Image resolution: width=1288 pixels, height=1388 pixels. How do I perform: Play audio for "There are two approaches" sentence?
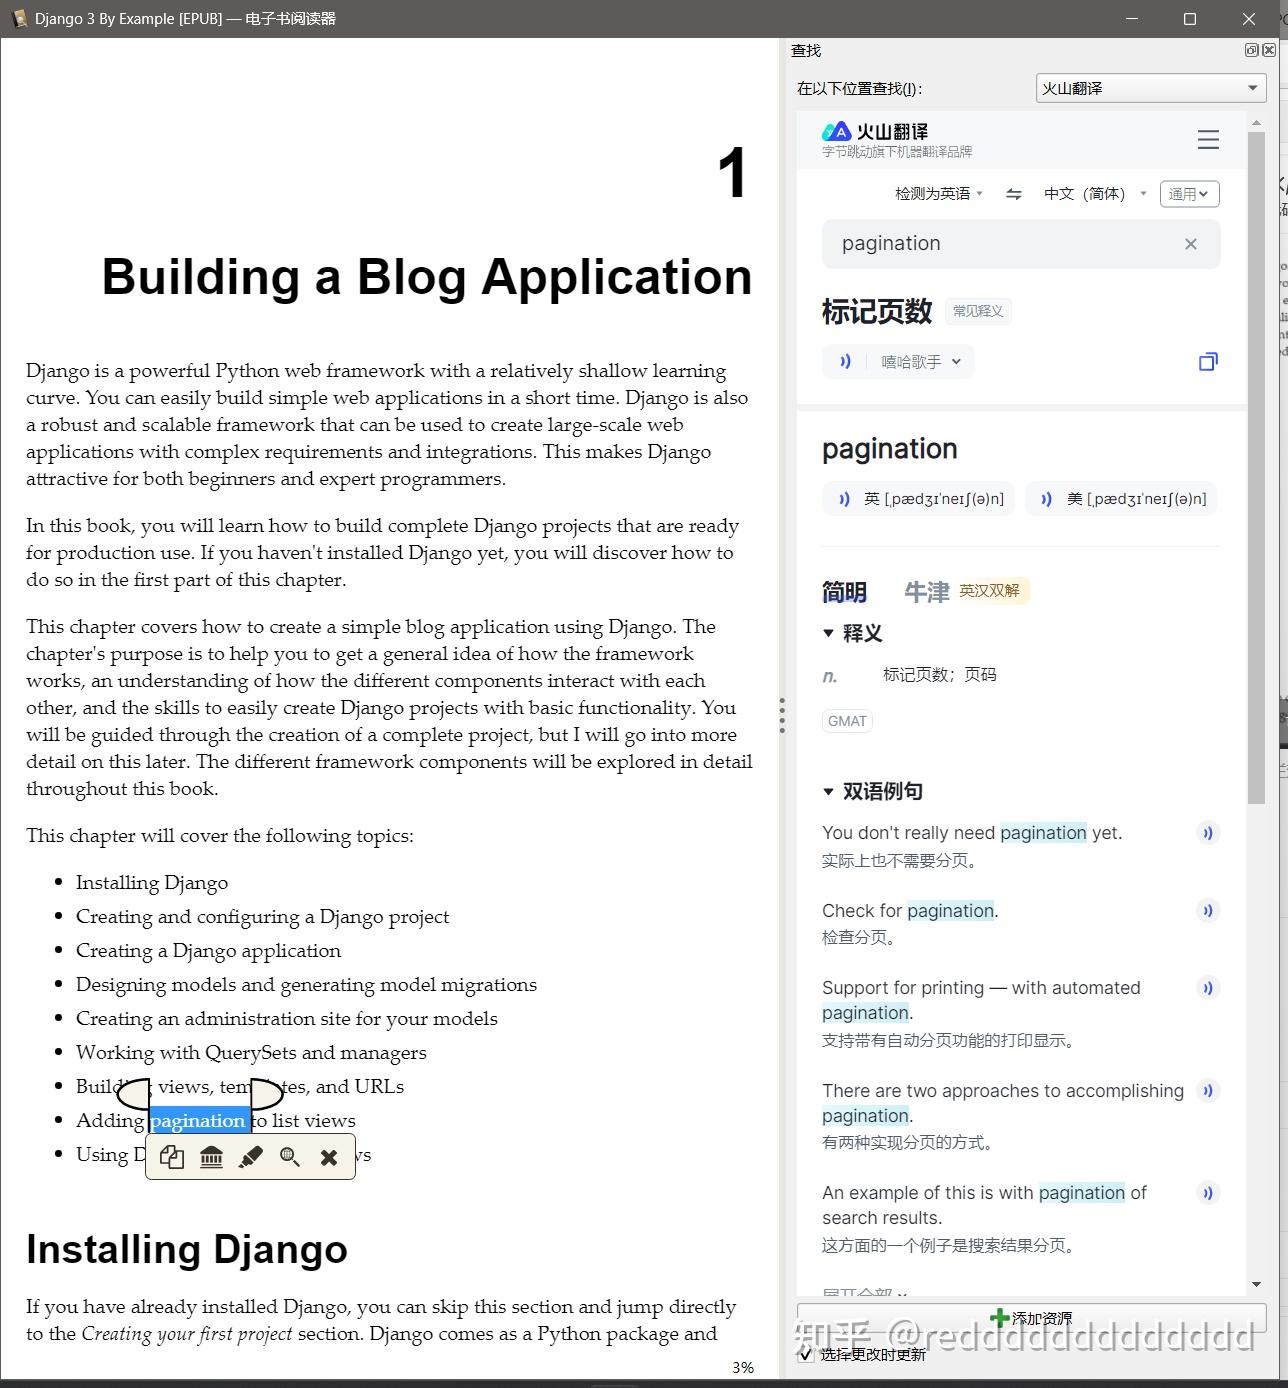(1208, 1090)
